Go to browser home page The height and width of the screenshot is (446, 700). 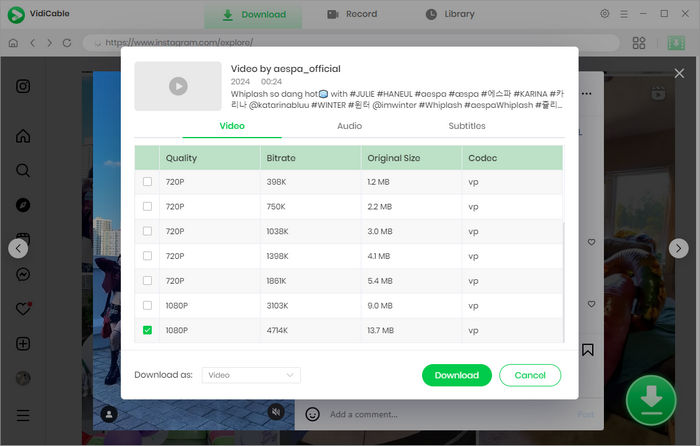13,43
